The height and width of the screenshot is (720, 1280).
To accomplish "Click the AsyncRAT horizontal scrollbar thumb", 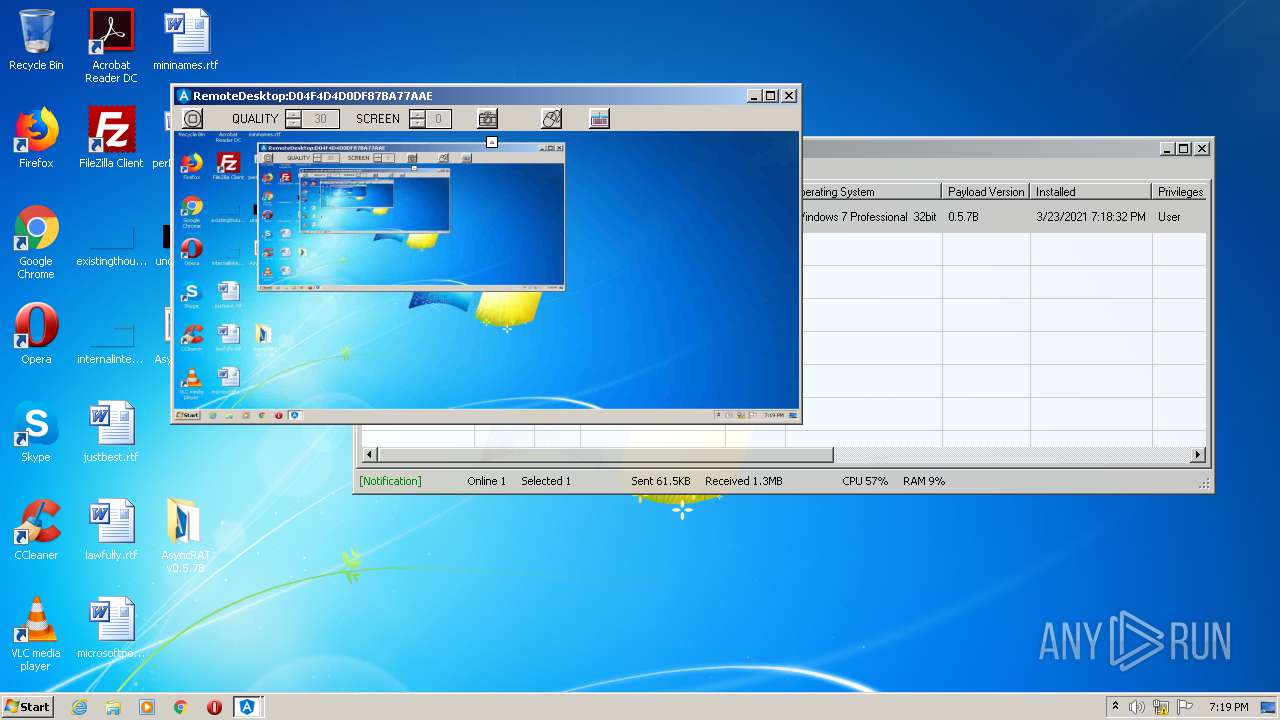I will tap(605, 455).
